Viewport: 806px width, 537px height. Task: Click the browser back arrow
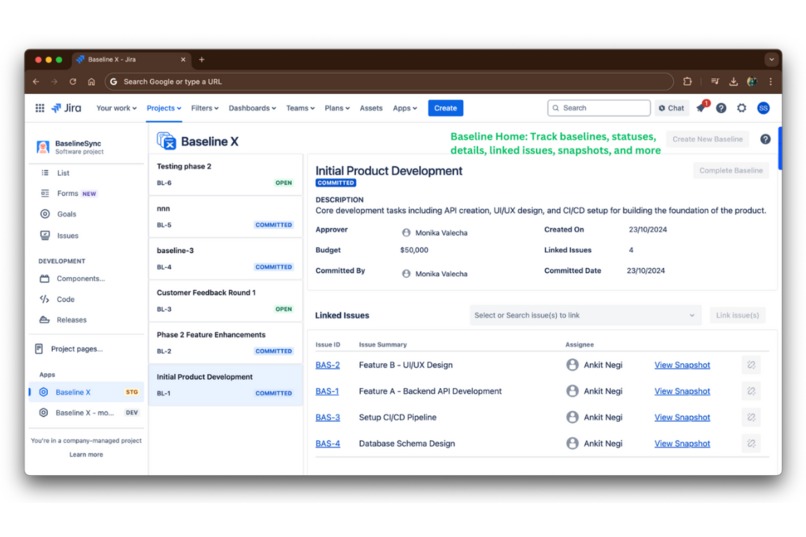pos(35,81)
